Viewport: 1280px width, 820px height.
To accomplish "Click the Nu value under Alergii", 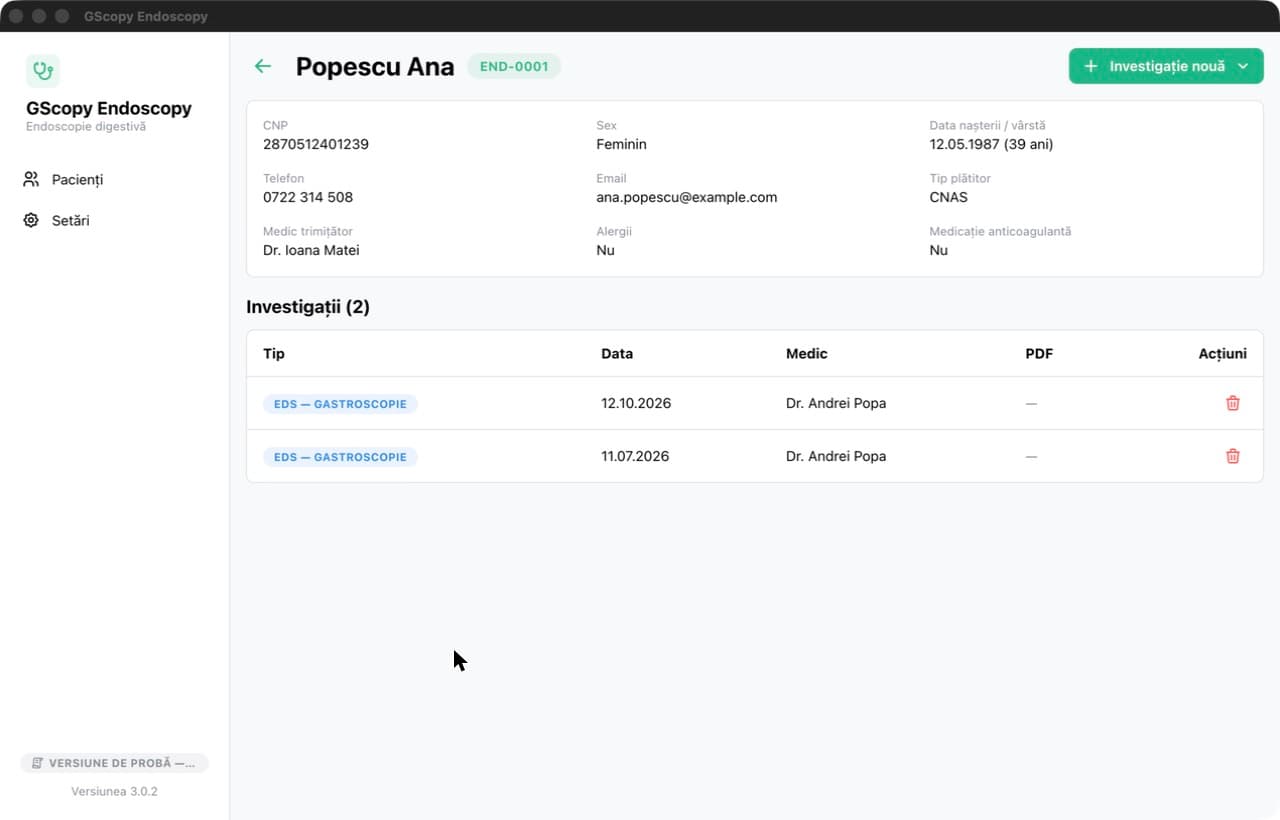I will coord(605,250).
